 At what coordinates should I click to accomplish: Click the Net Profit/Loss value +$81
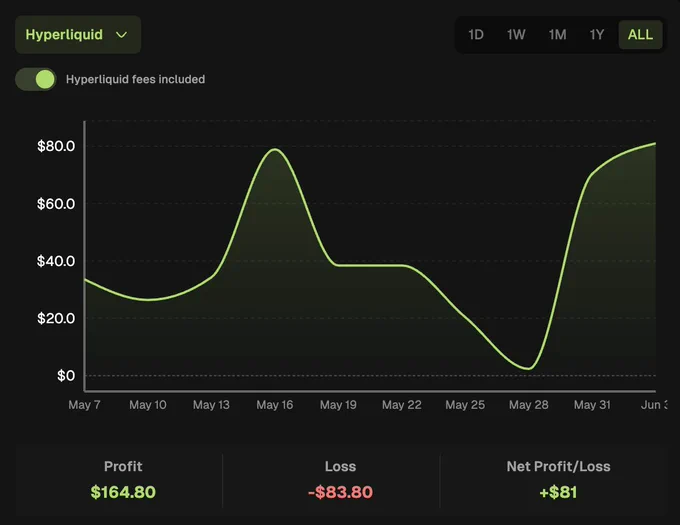click(559, 492)
